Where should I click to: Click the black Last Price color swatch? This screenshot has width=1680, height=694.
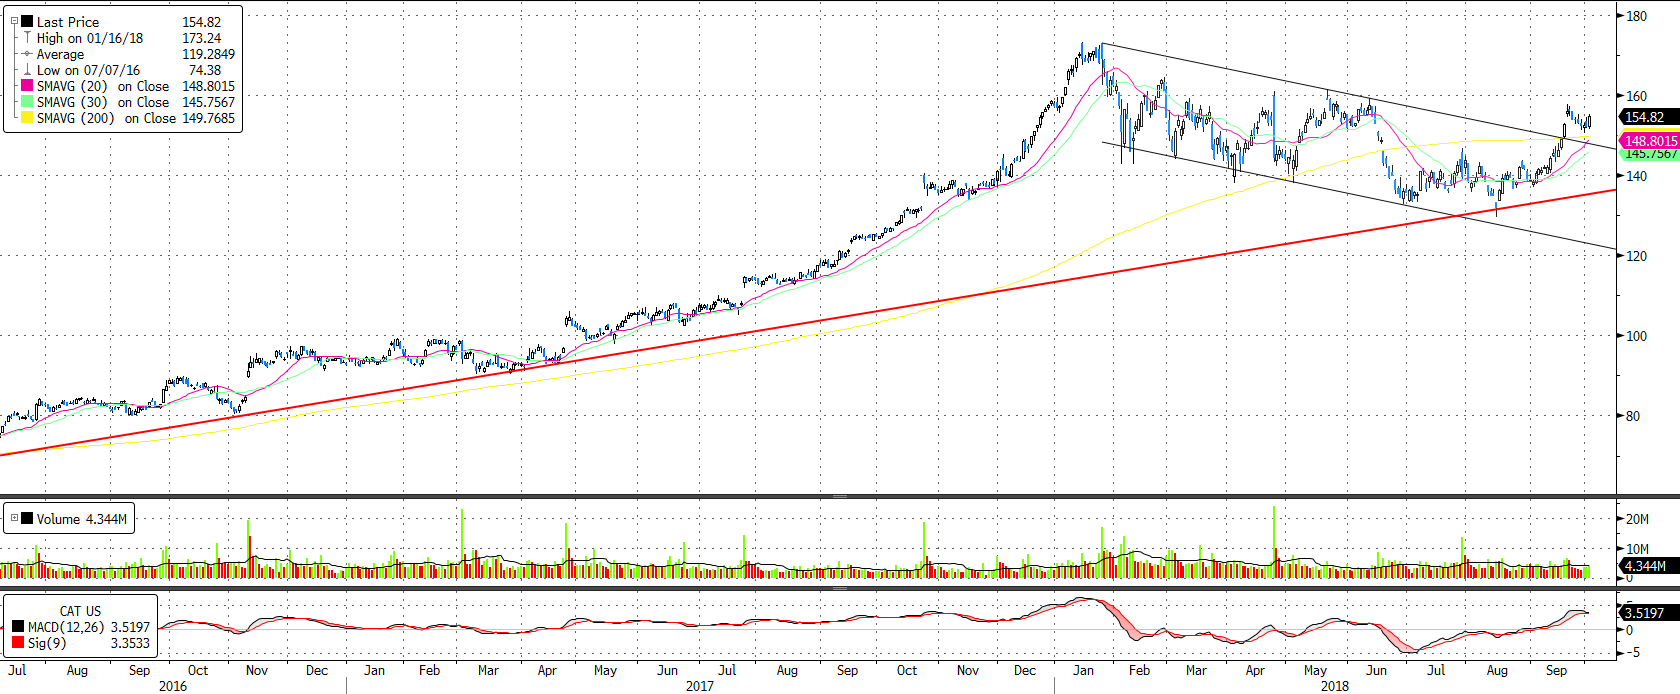pos(27,21)
